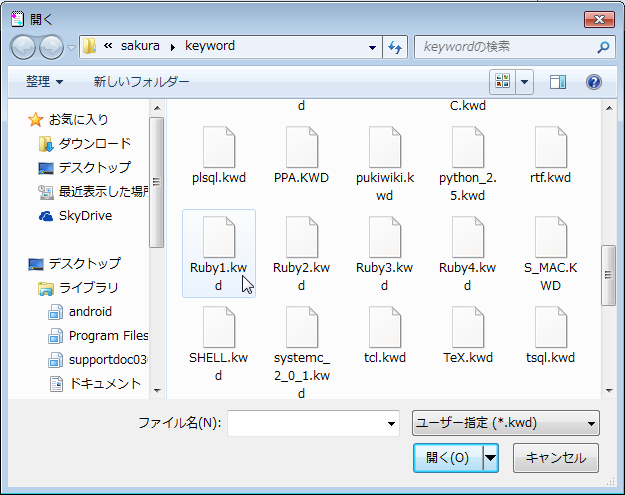Image resolution: width=625 pixels, height=495 pixels.
Task: Select お気に入り in the navigation pane
Action: 69,120
